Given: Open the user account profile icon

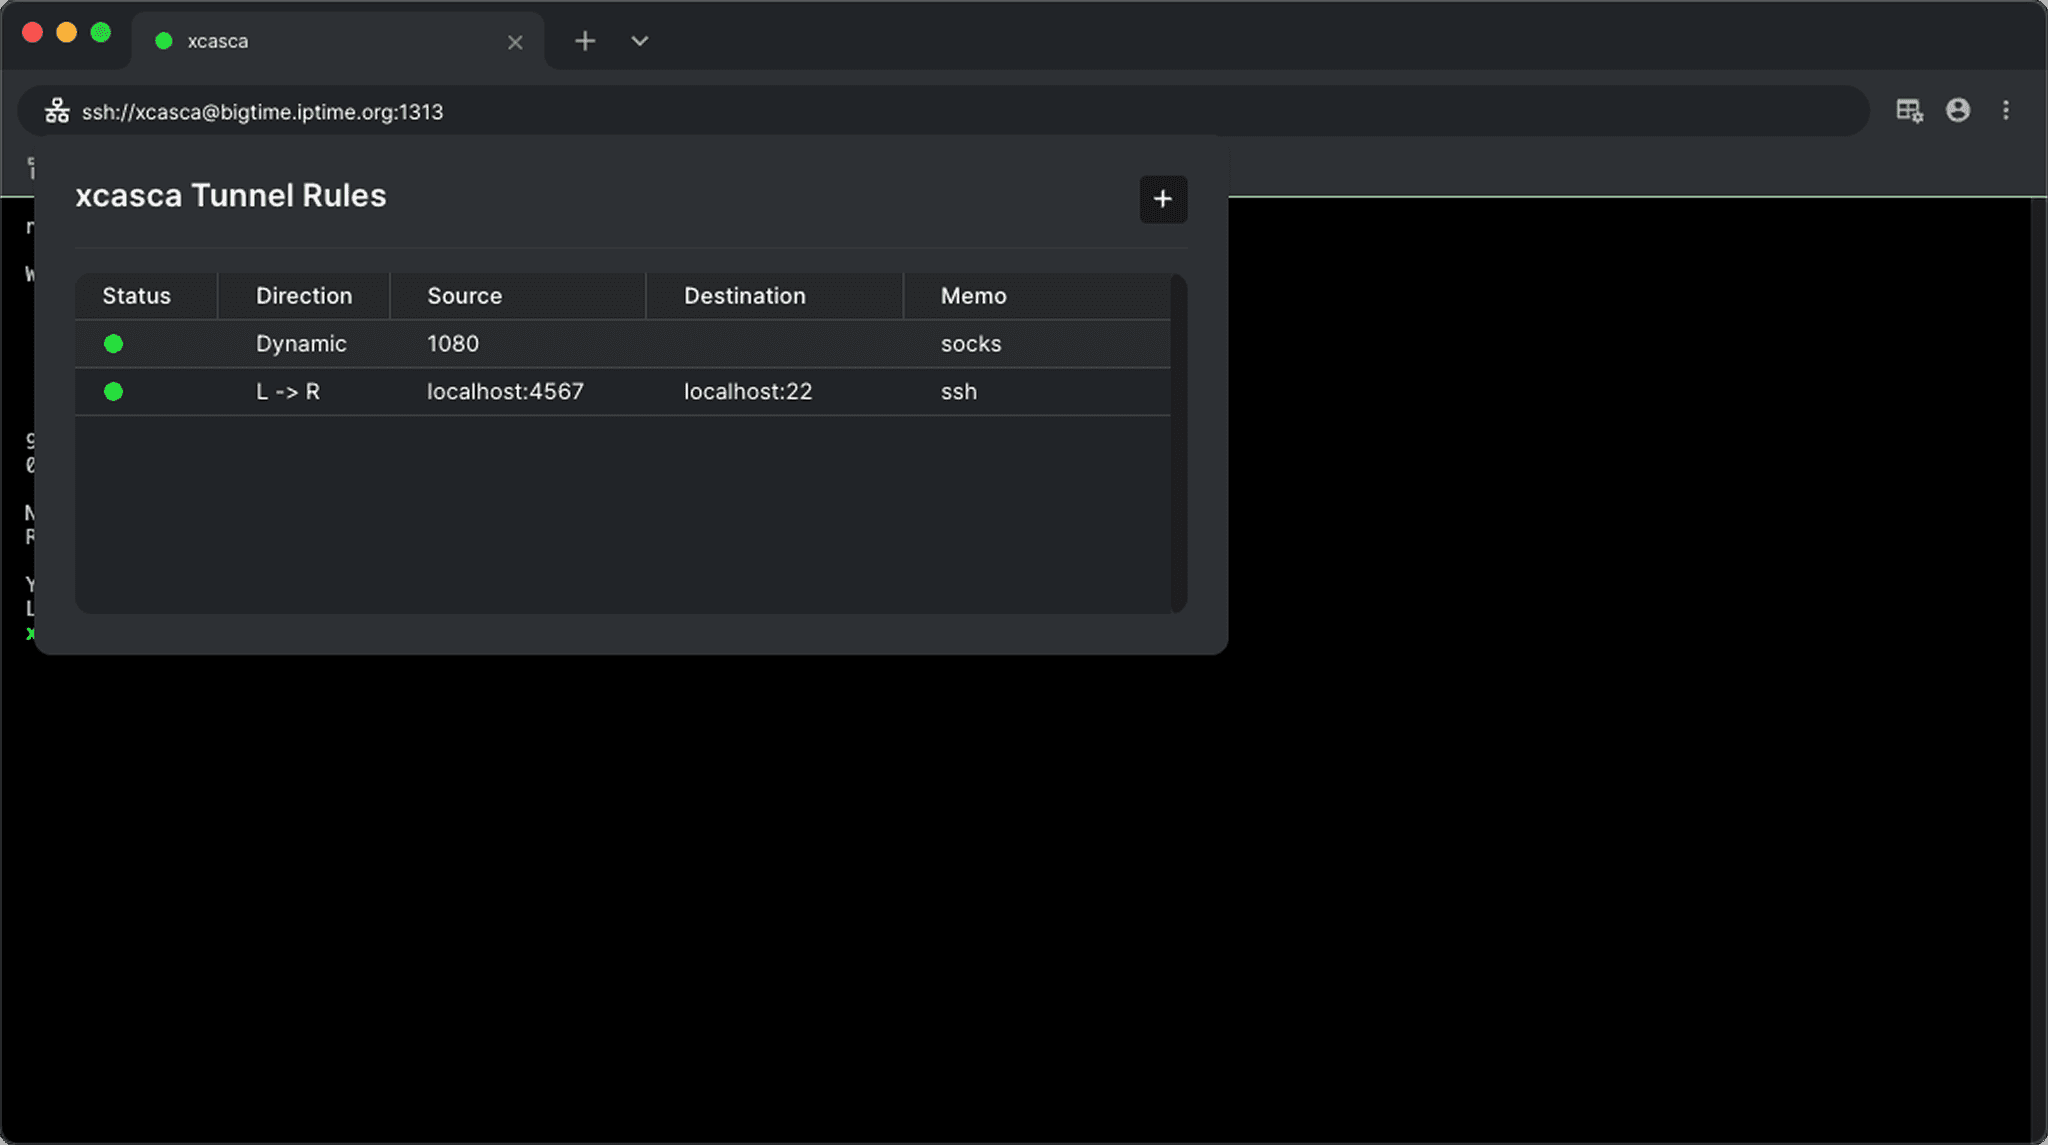Looking at the screenshot, I should pos(1957,111).
